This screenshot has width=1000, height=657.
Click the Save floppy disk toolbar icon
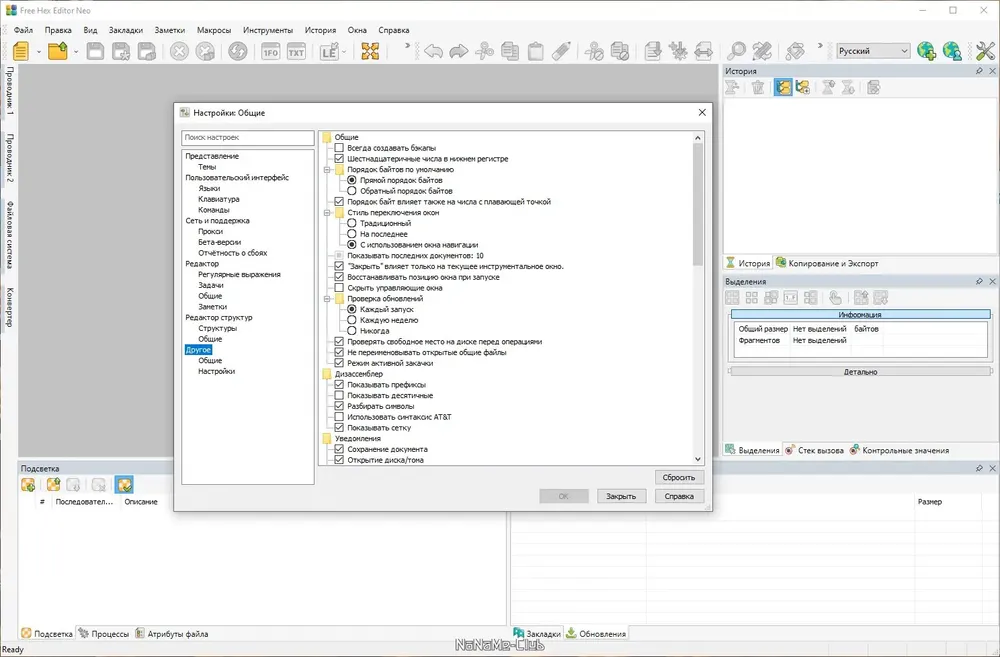coord(95,51)
